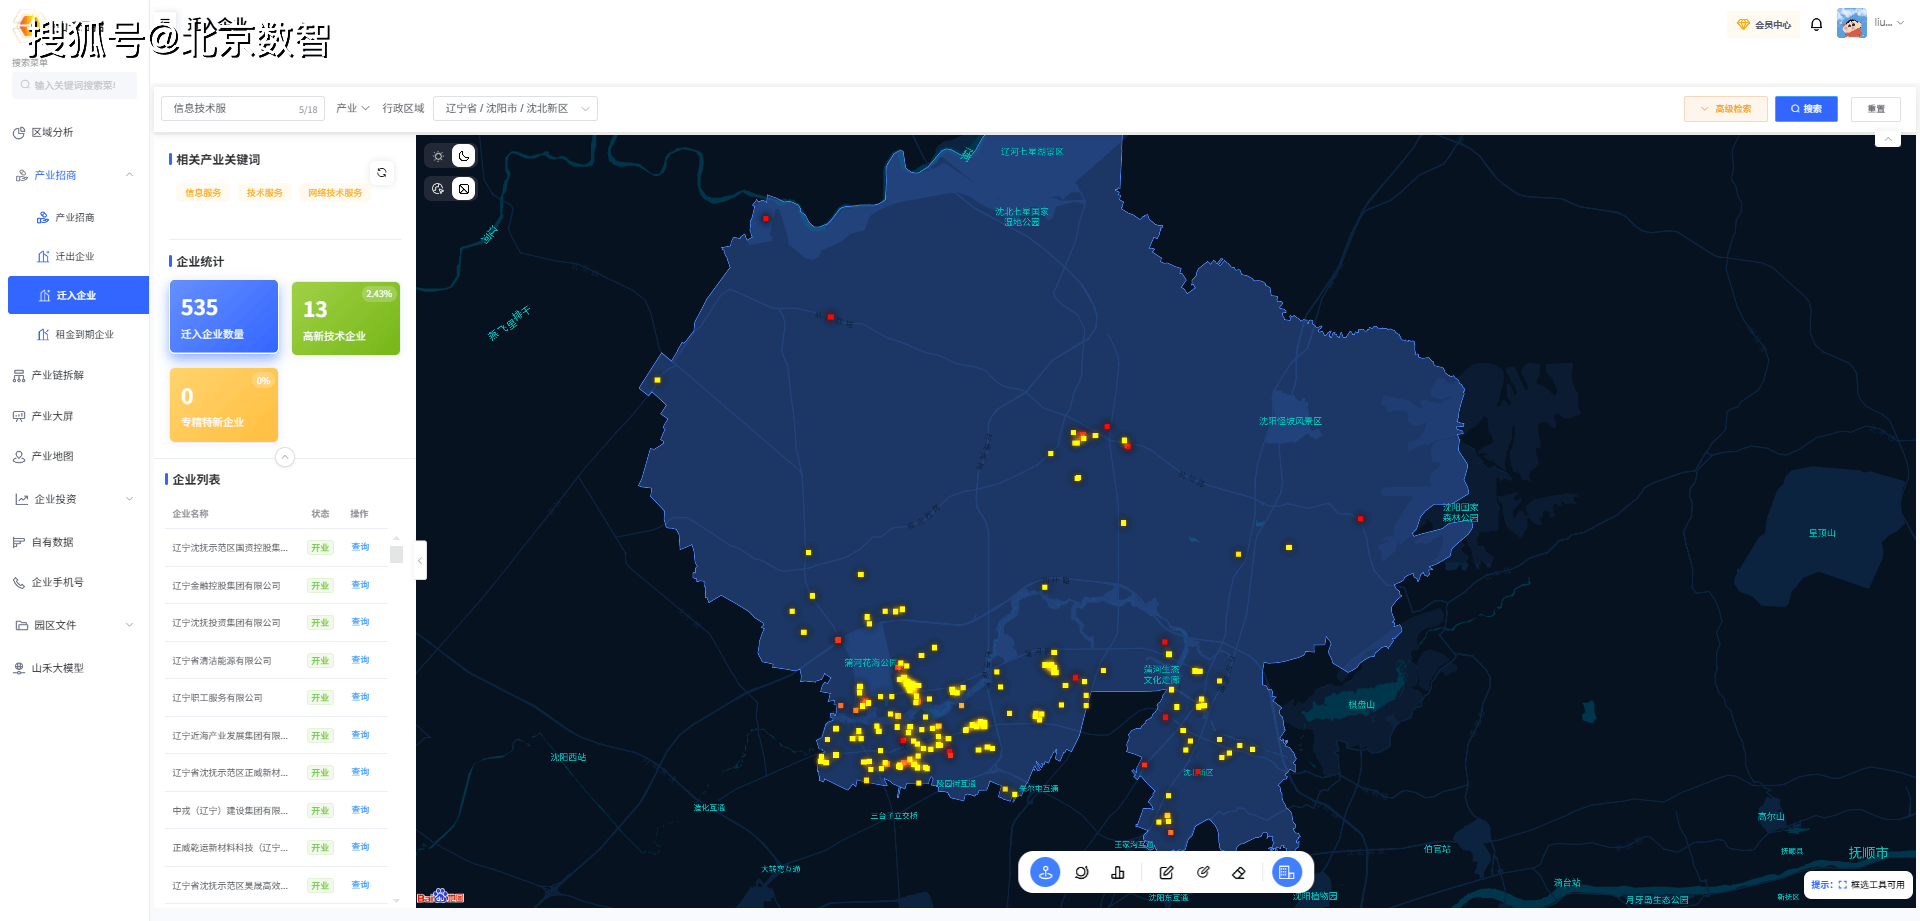Screen dimensions: 1920x921
Task: Toggle the satellite globe map view
Action: coord(438,189)
